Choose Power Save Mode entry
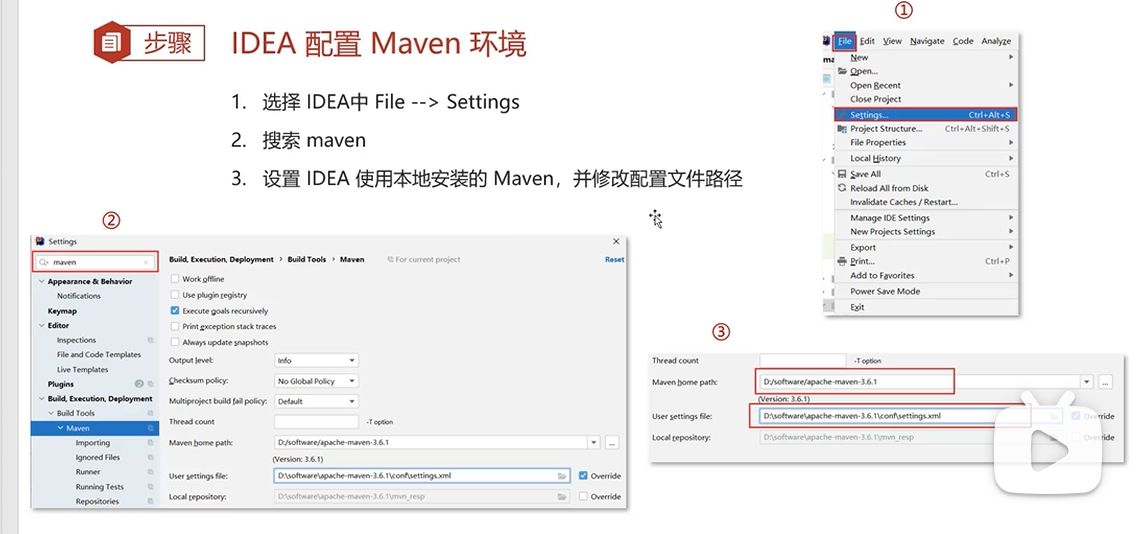The height and width of the screenshot is (534, 1137). 885,292
